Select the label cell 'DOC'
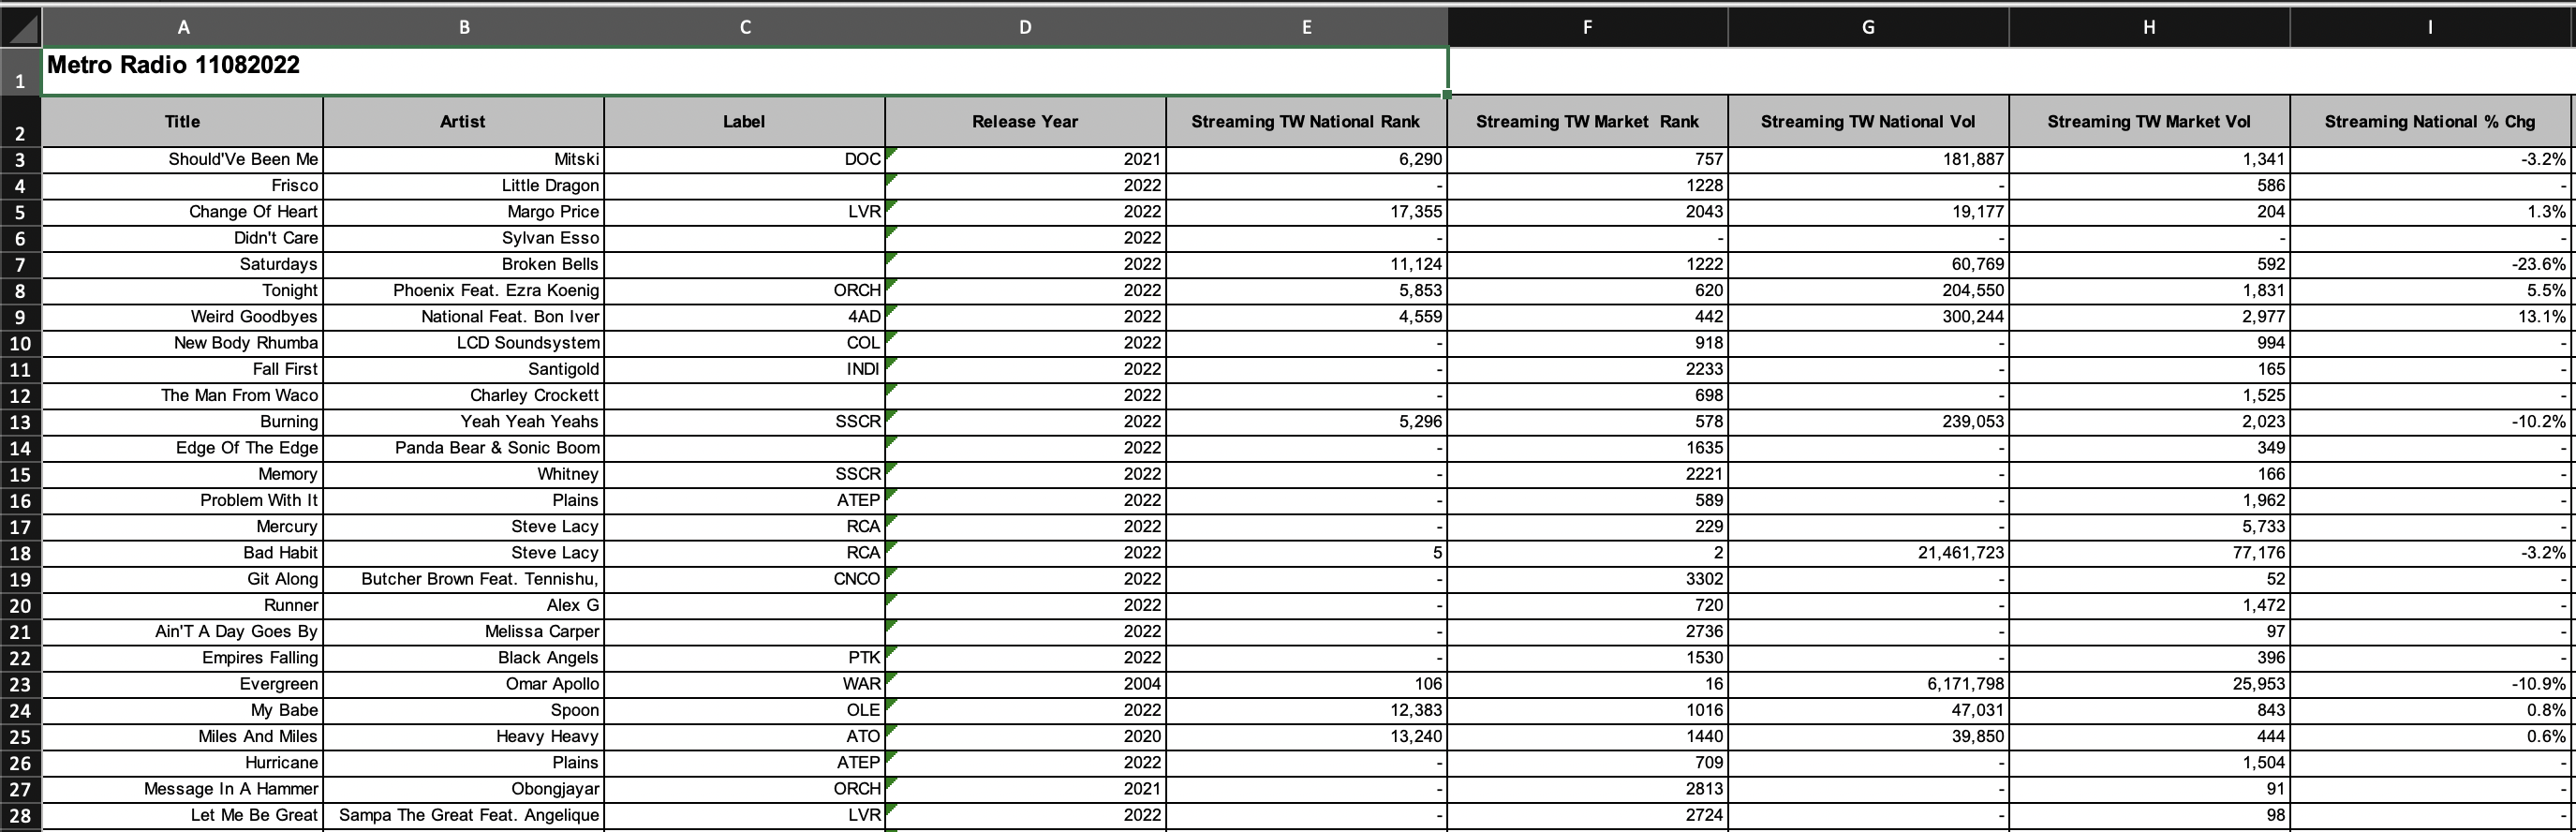 pyautogui.click(x=745, y=159)
